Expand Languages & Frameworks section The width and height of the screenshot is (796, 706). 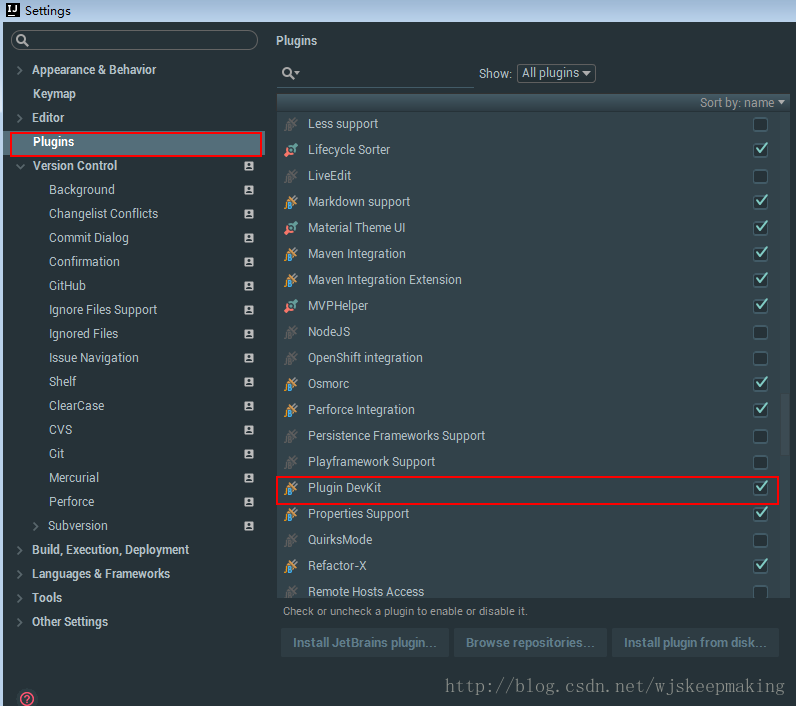(x=19, y=574)
